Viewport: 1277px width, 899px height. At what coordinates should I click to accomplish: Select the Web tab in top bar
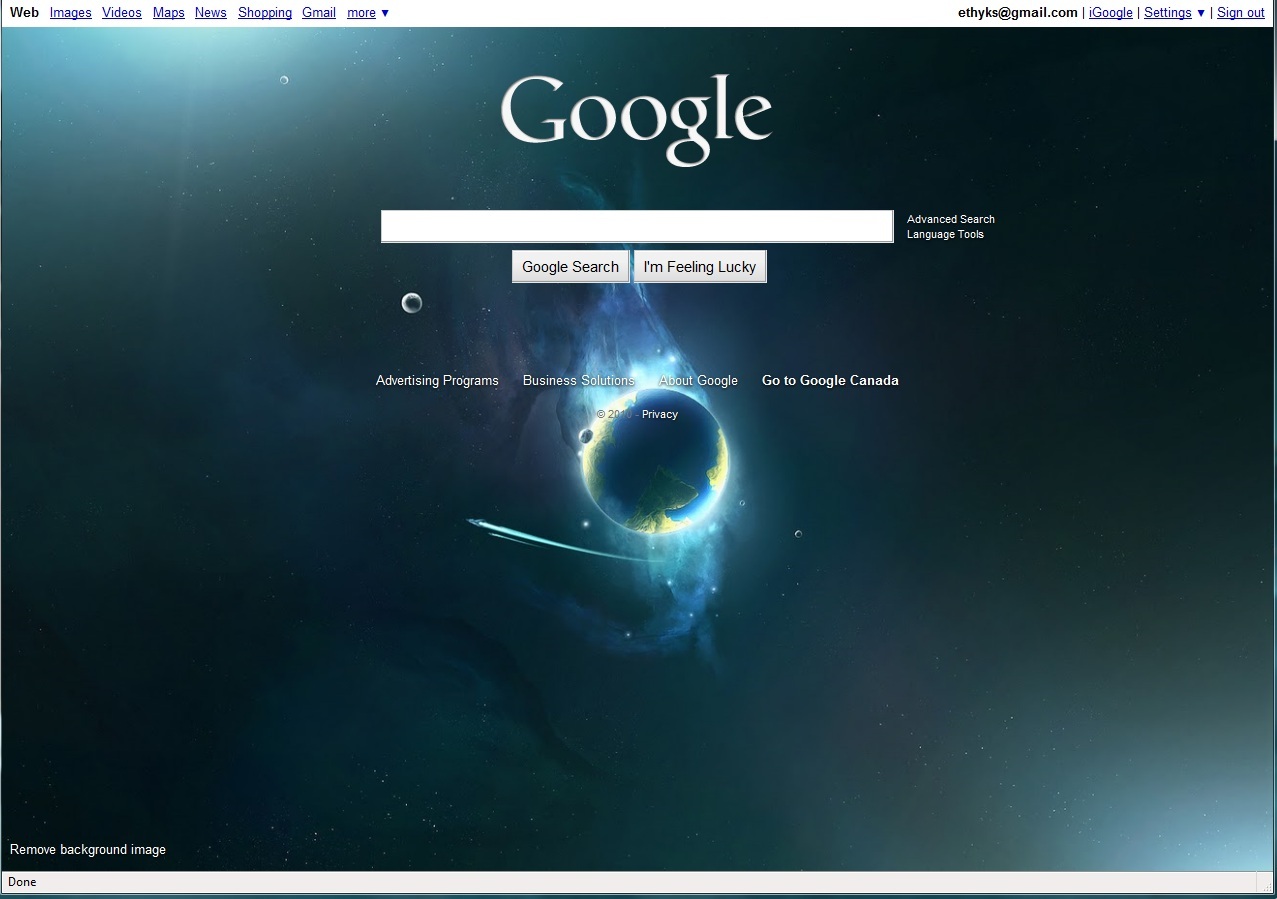(x=24, y=13)
